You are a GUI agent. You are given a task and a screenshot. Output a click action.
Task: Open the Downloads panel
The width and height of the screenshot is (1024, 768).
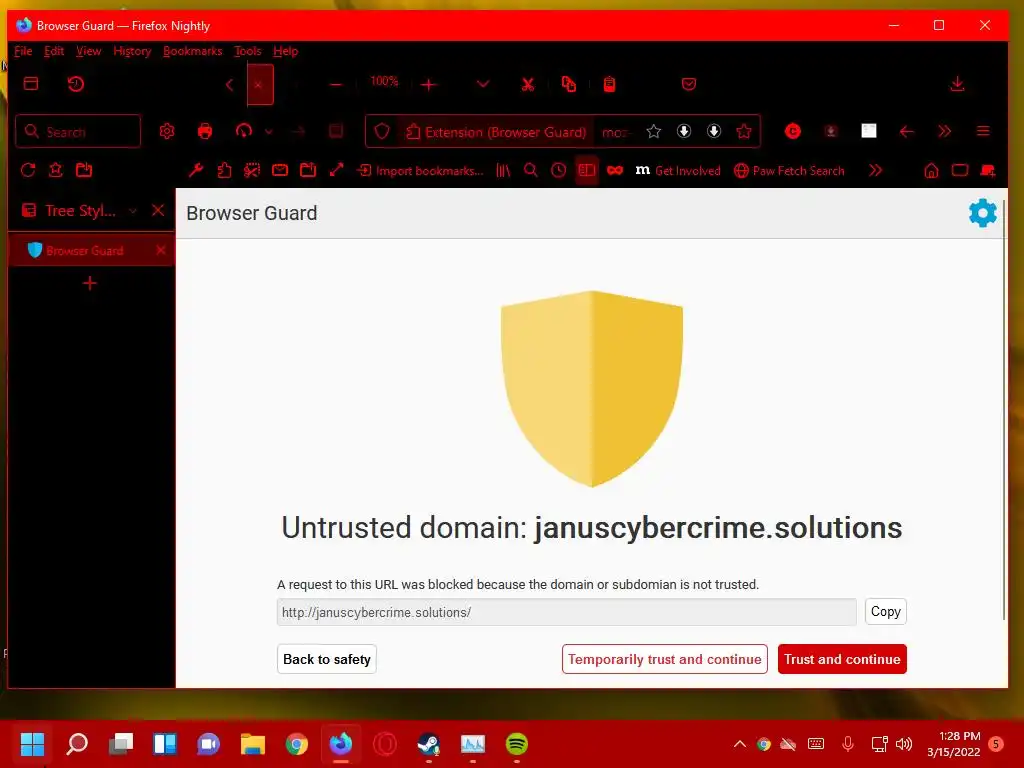tap(957, 84)
